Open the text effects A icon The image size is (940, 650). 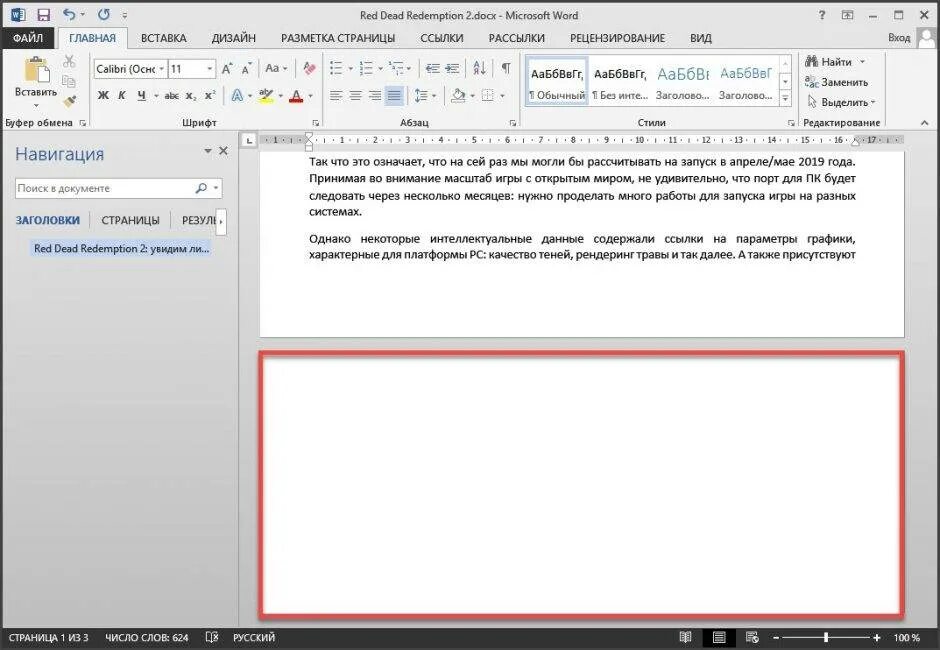(237, 95)
